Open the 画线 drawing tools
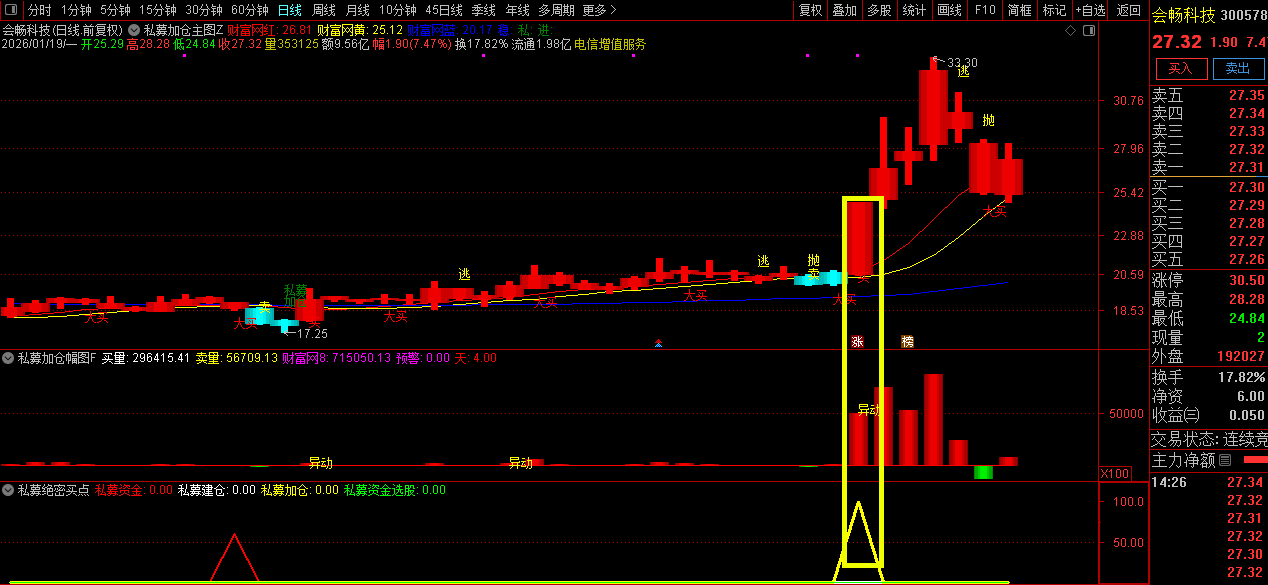 (x=949, y=10)
